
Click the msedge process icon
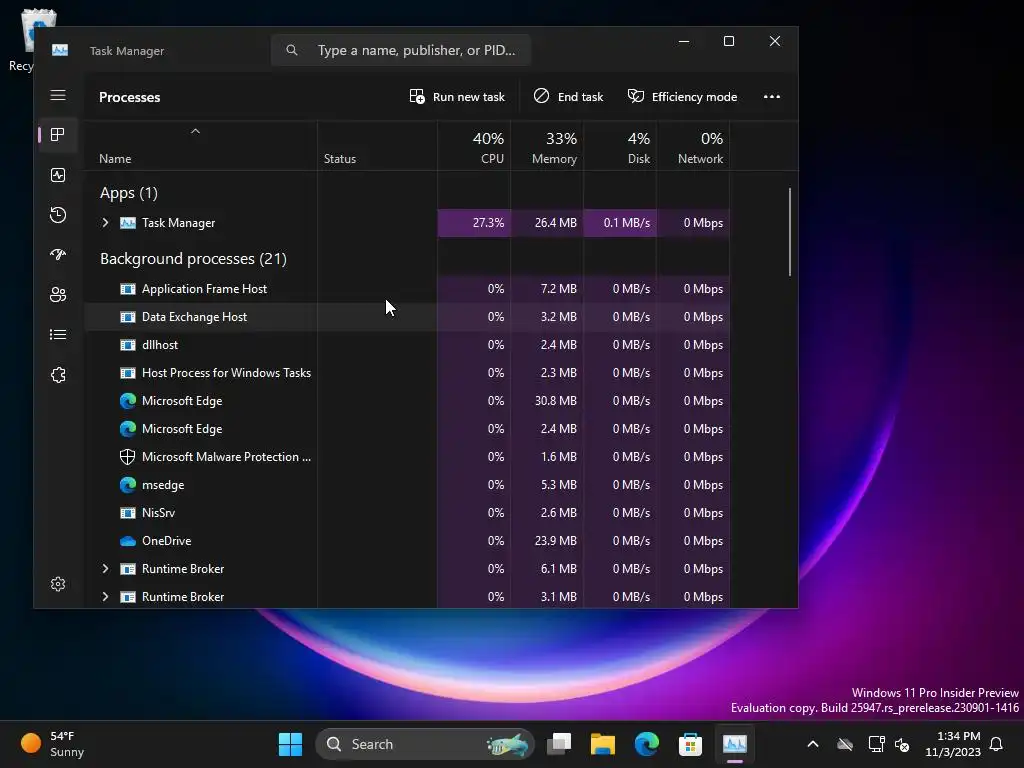[x=128, y=485]
